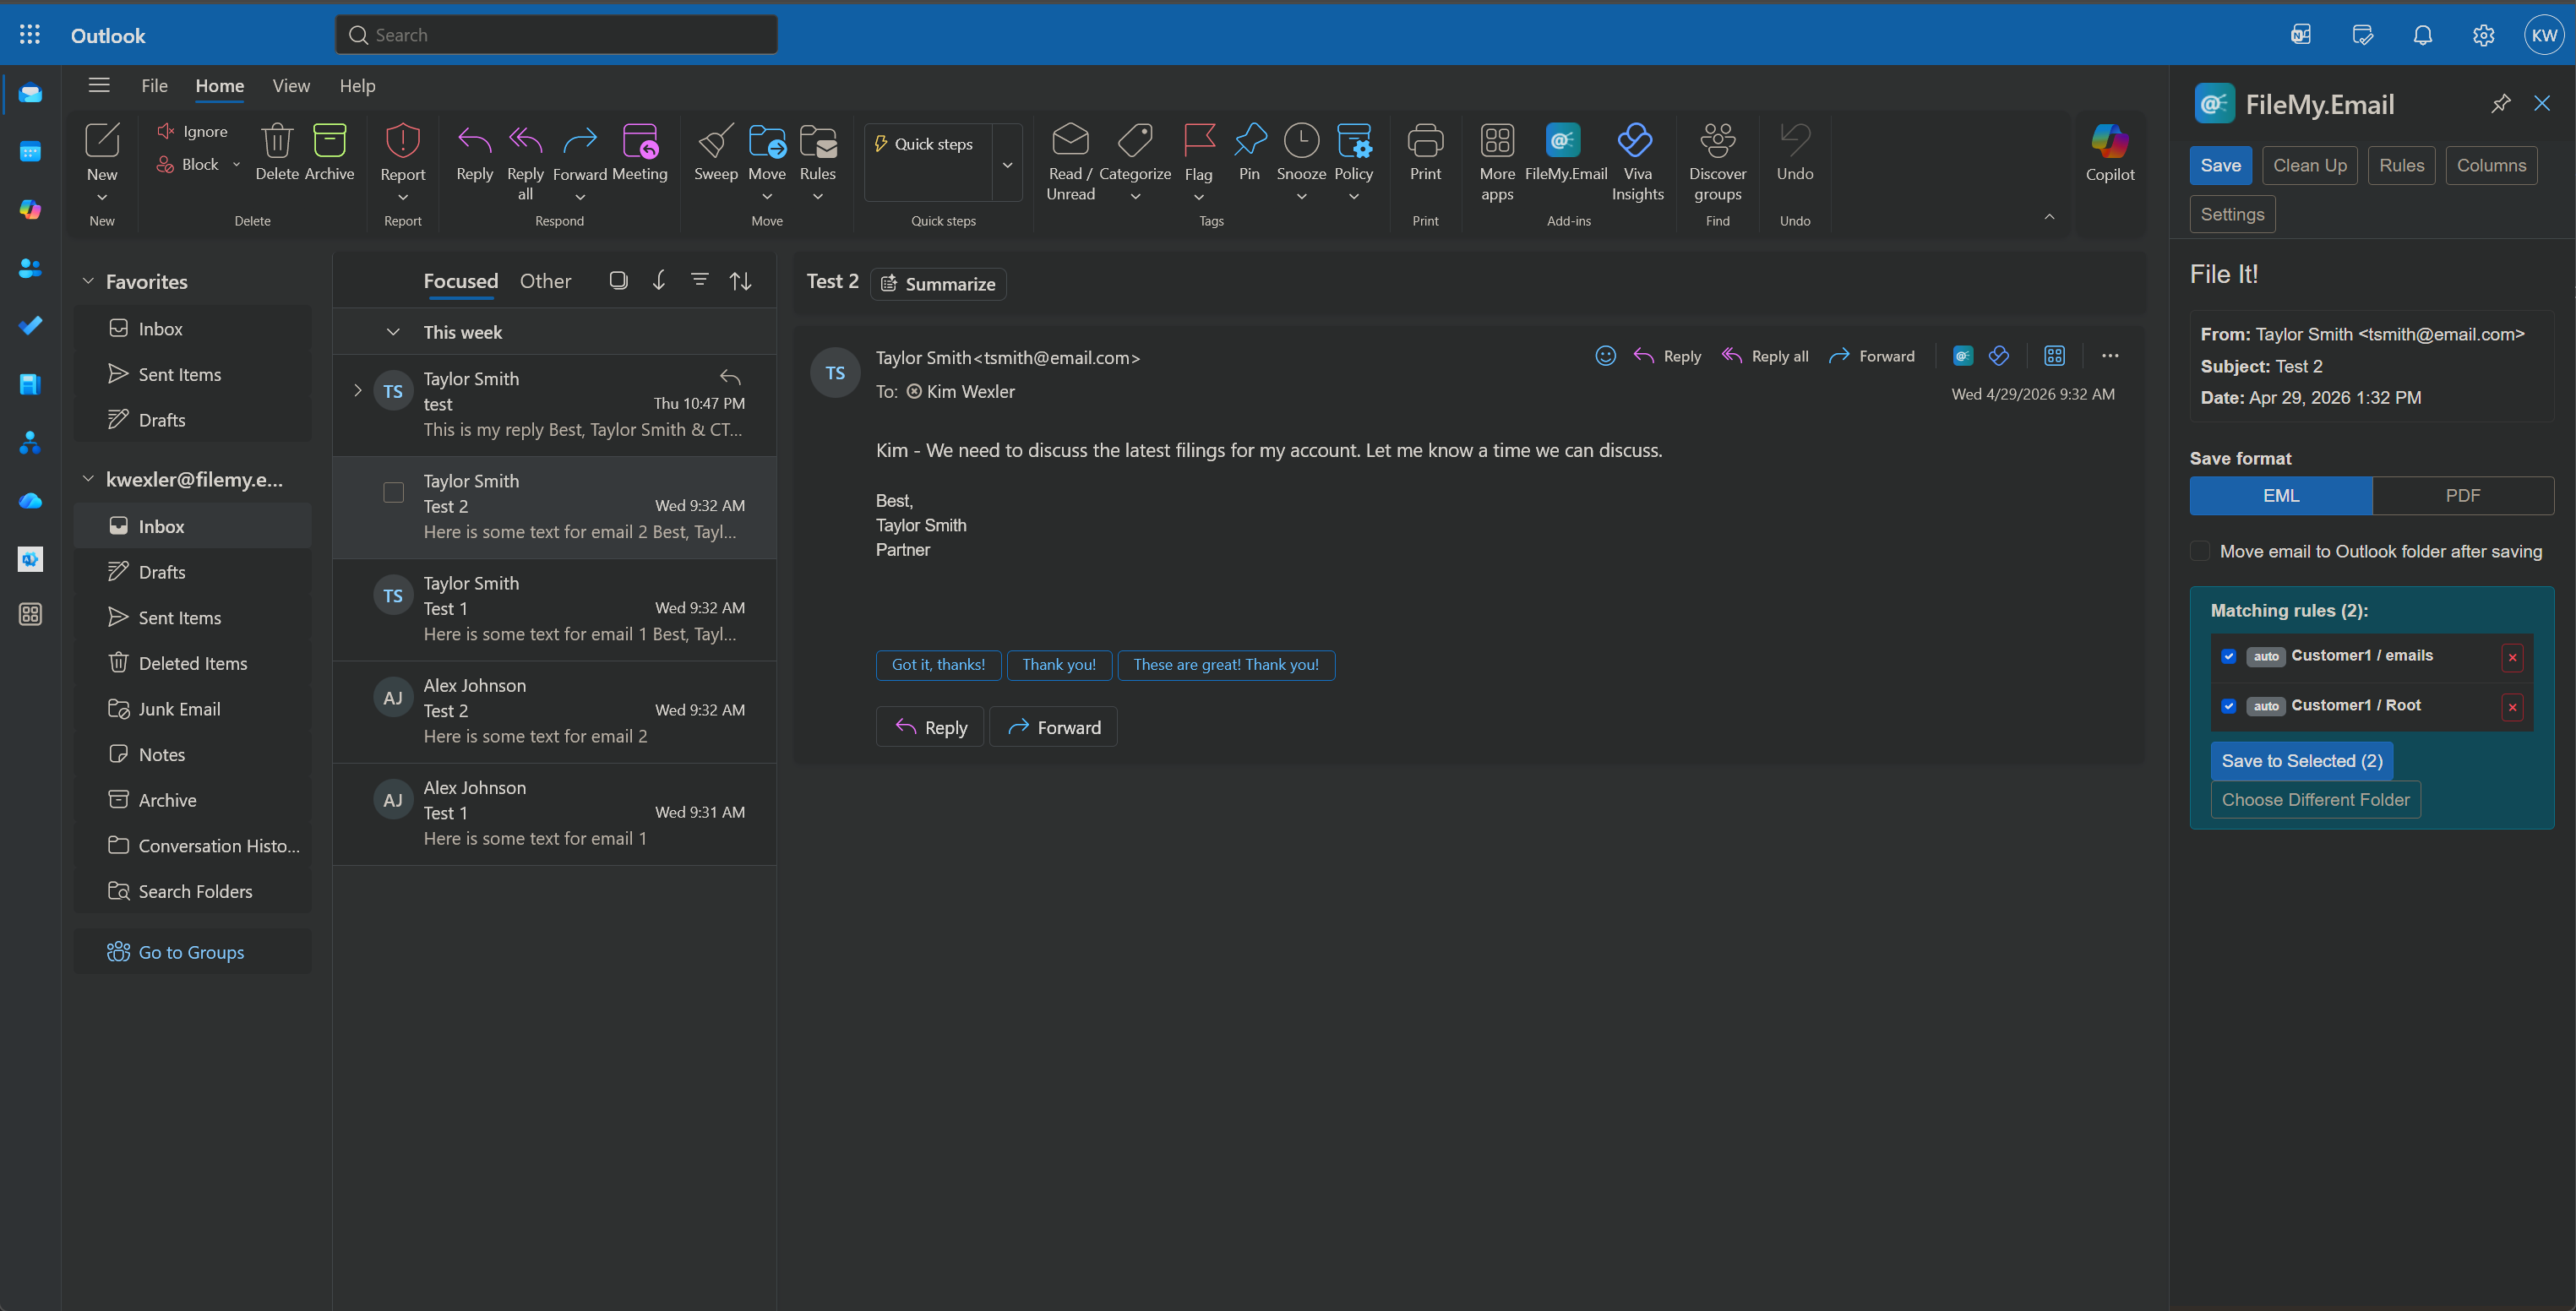Screen dimensions: 2576x1311
Task: Toggle the Customer1 / emails rule checkbox
Action: click(2229, 656)
